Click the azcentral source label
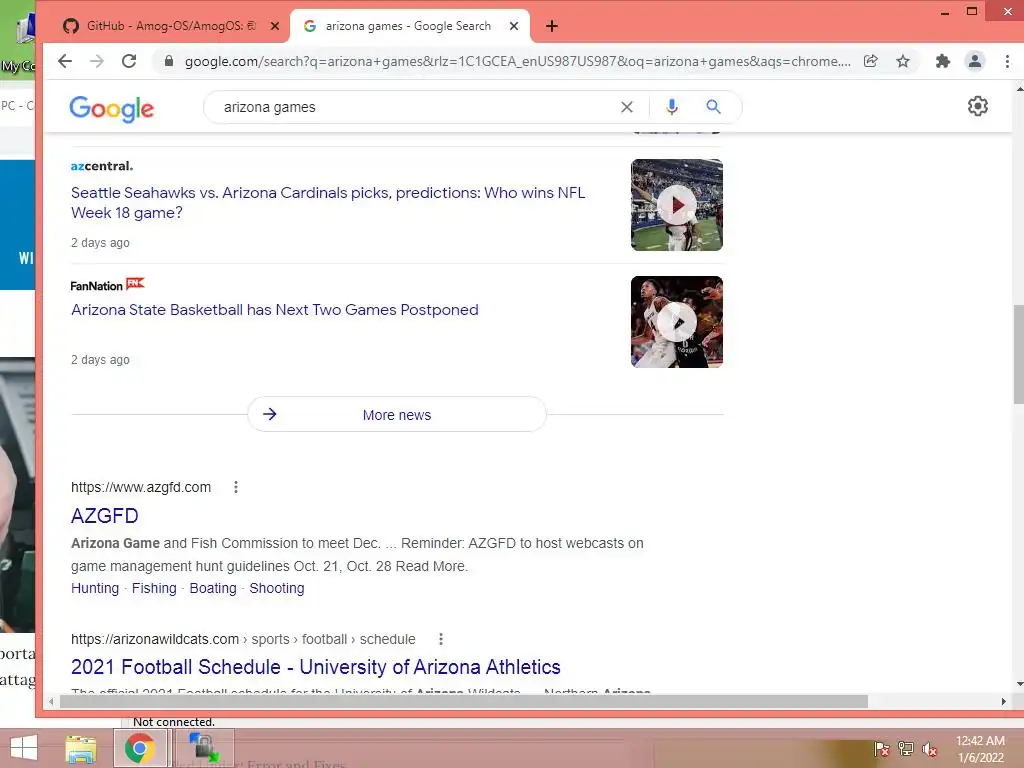This screenshot has height=768, width=1024. [x=101, y=166]
